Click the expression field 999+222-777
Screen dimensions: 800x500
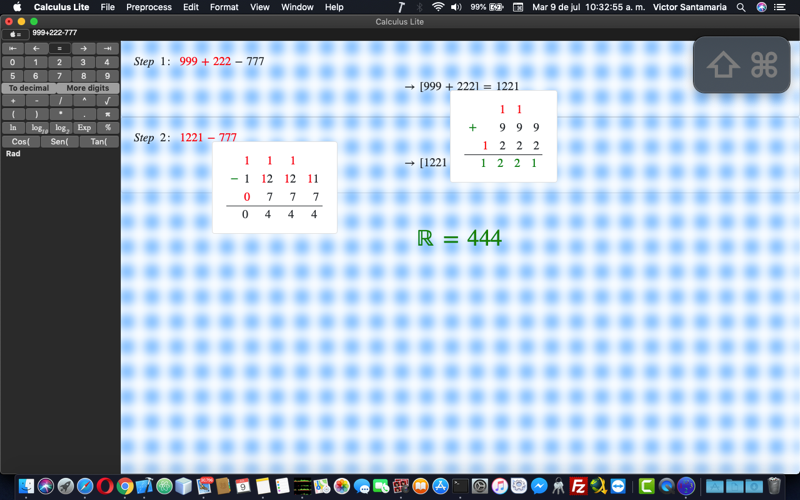pos(55,33)
